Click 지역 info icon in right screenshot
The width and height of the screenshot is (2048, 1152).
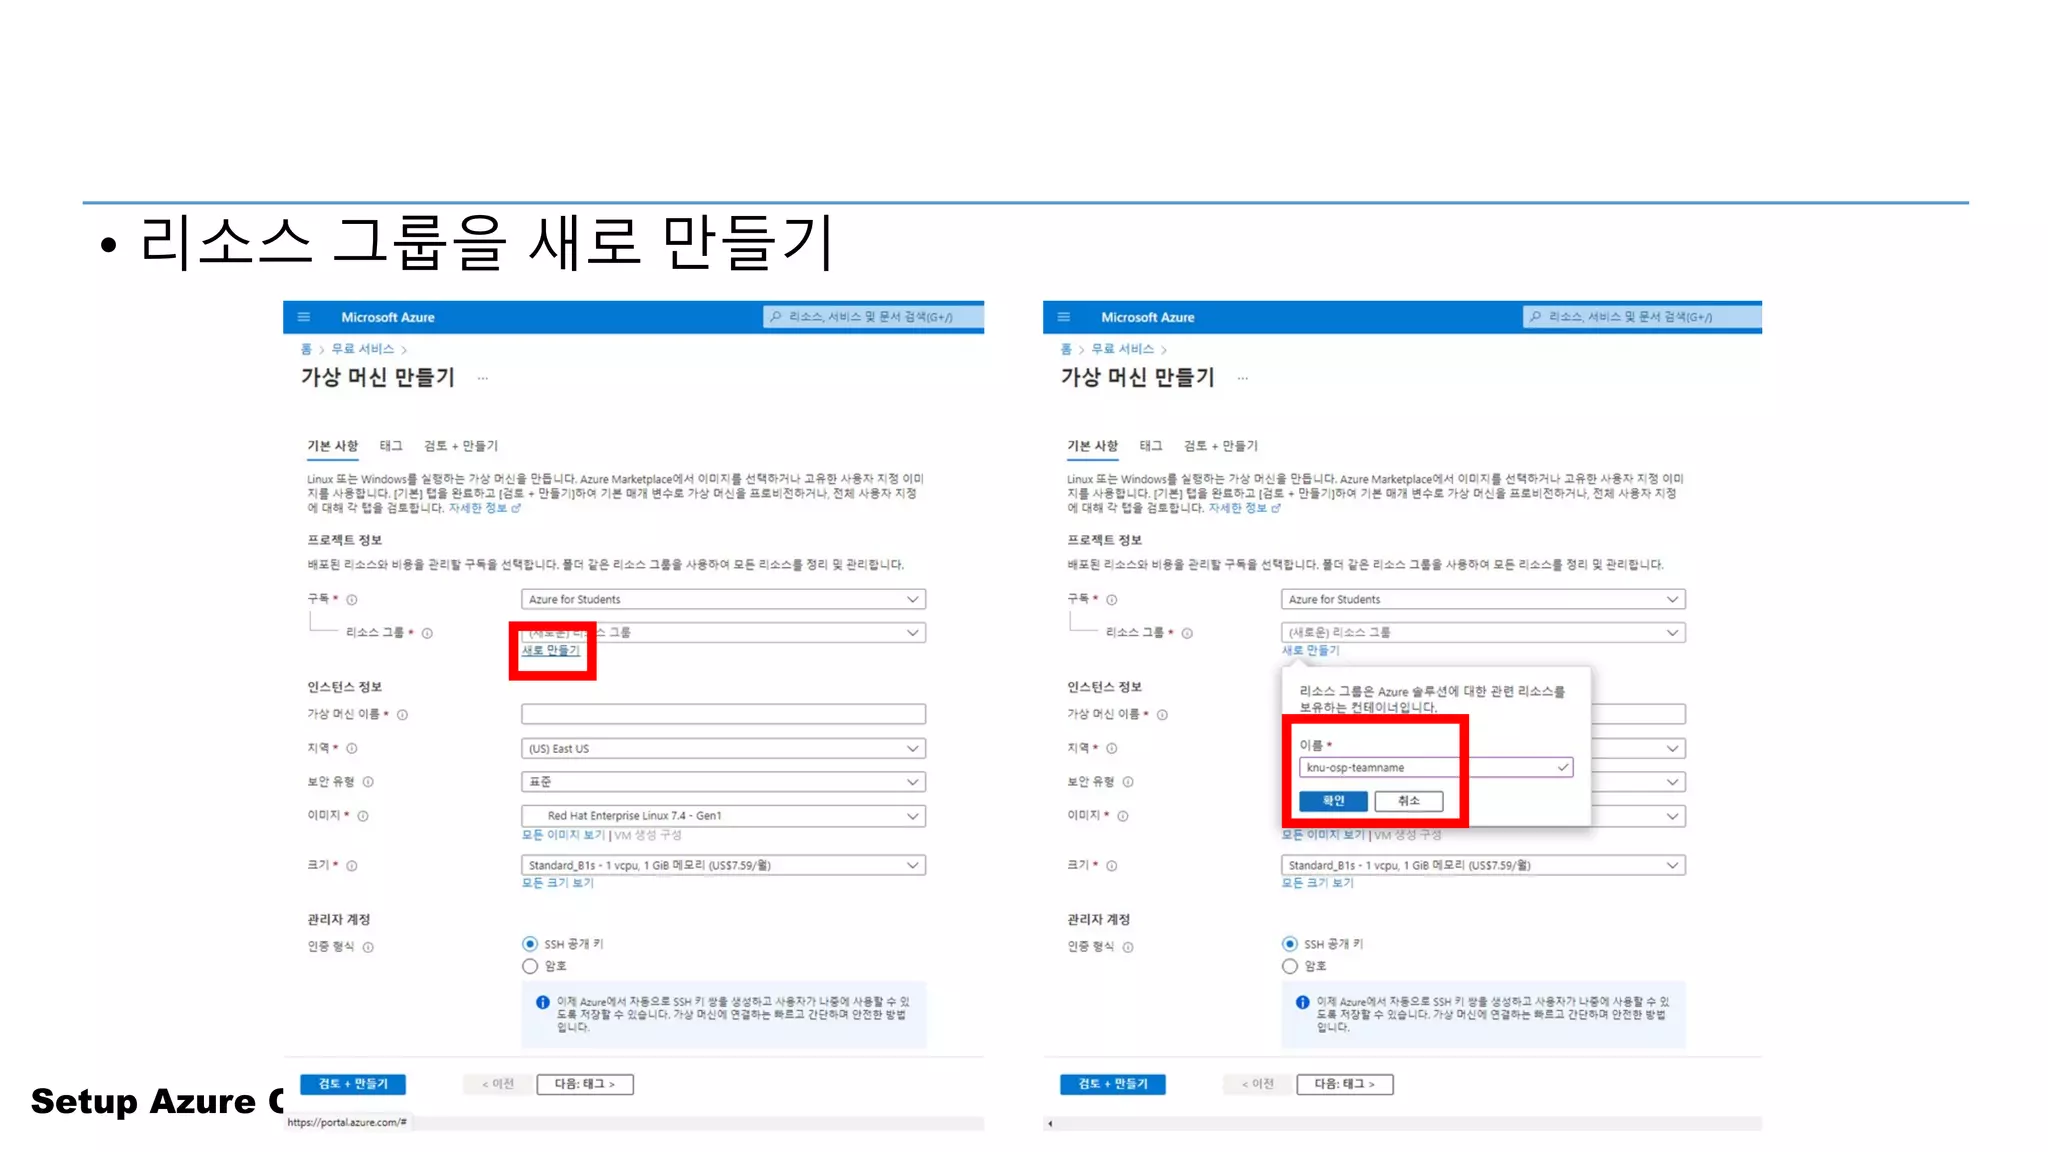click(x=1112, y=748)
